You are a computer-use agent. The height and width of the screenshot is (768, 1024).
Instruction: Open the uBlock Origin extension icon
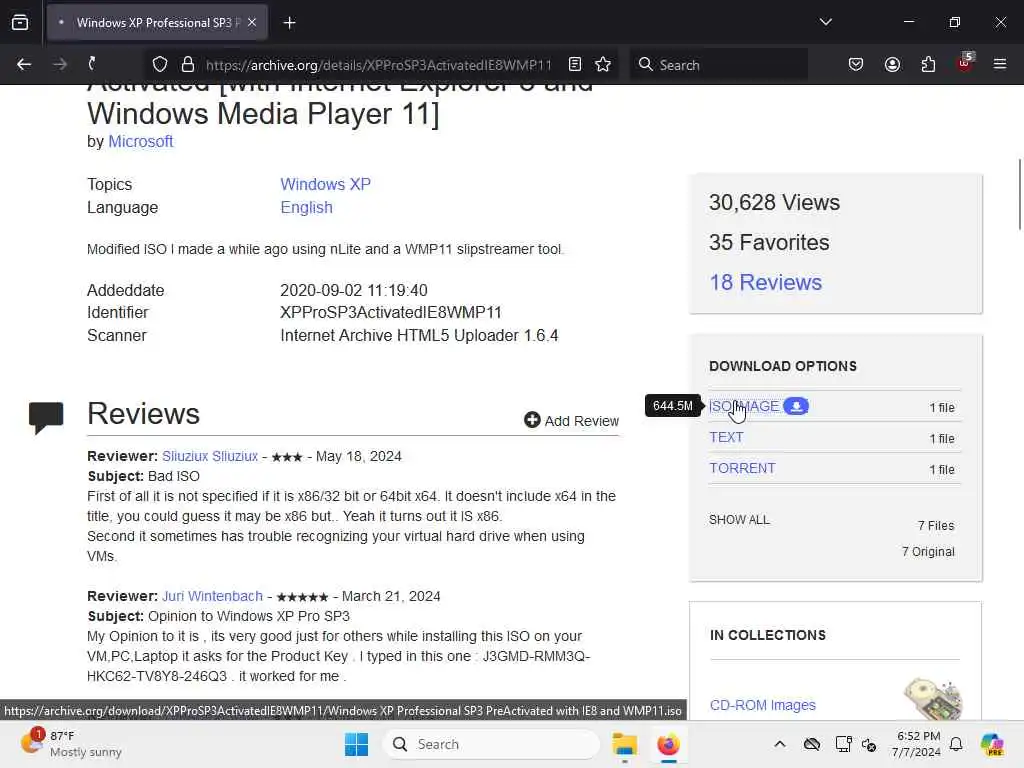point(965,63)
